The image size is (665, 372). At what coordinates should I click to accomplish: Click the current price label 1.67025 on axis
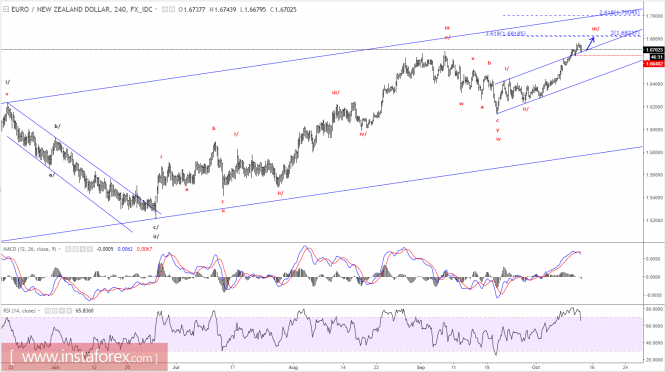[654, 50]
